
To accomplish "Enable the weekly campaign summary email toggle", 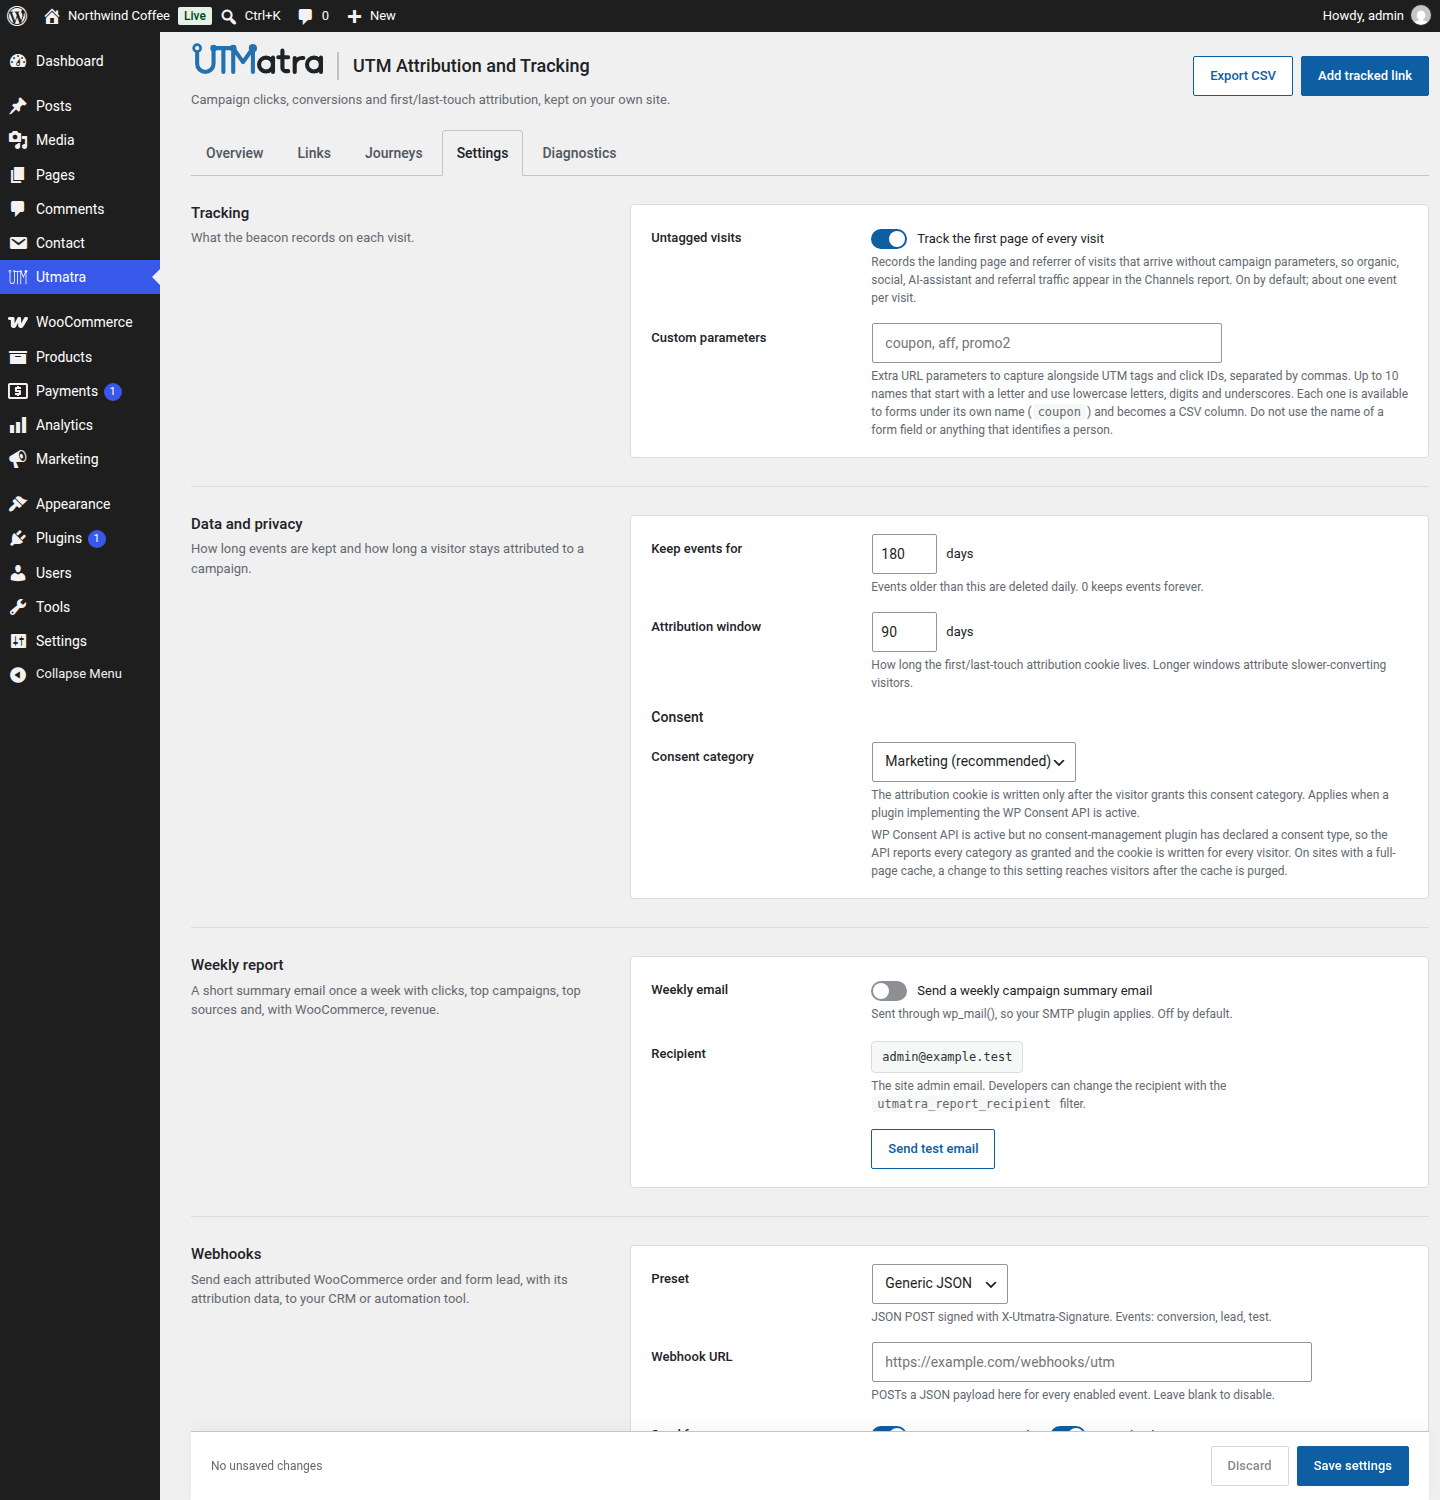I will [x=889, y=991].
